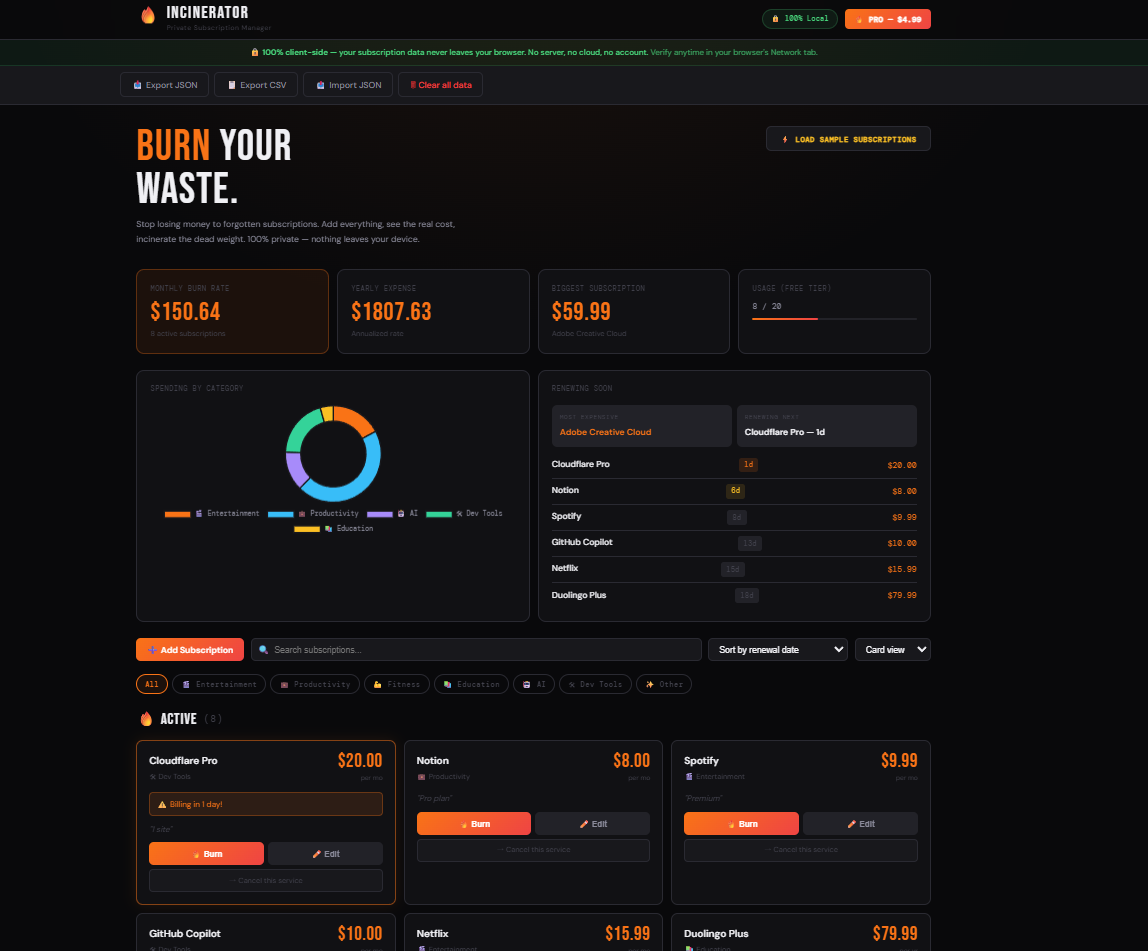Click Cancel this service on Spotify card

coord(801,850)
